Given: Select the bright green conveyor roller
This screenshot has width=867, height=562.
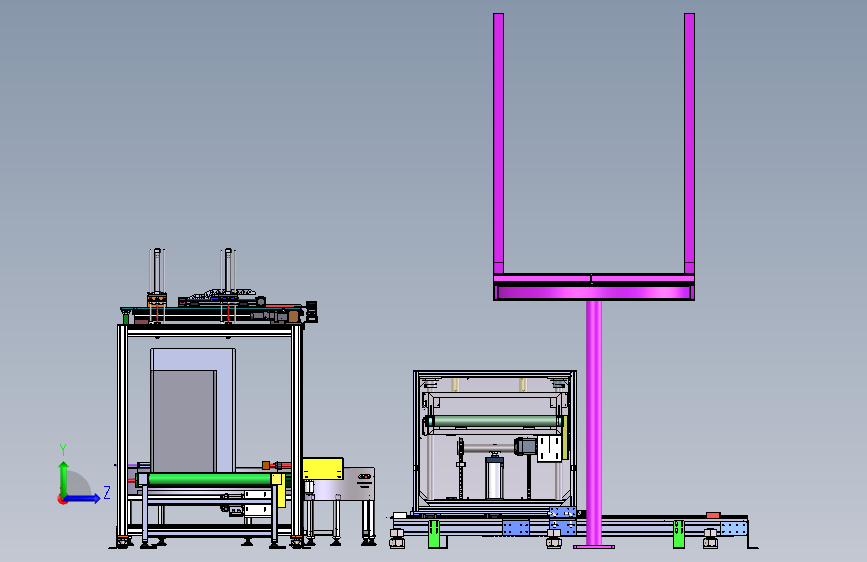Looking at the screenshot, I should tap(210, 479).
